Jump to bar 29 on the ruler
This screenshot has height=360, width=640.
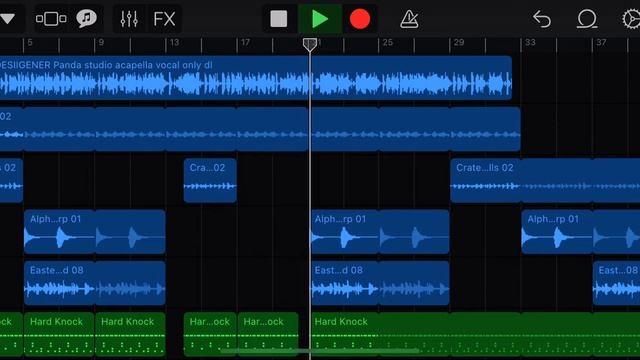click(459, 42)
